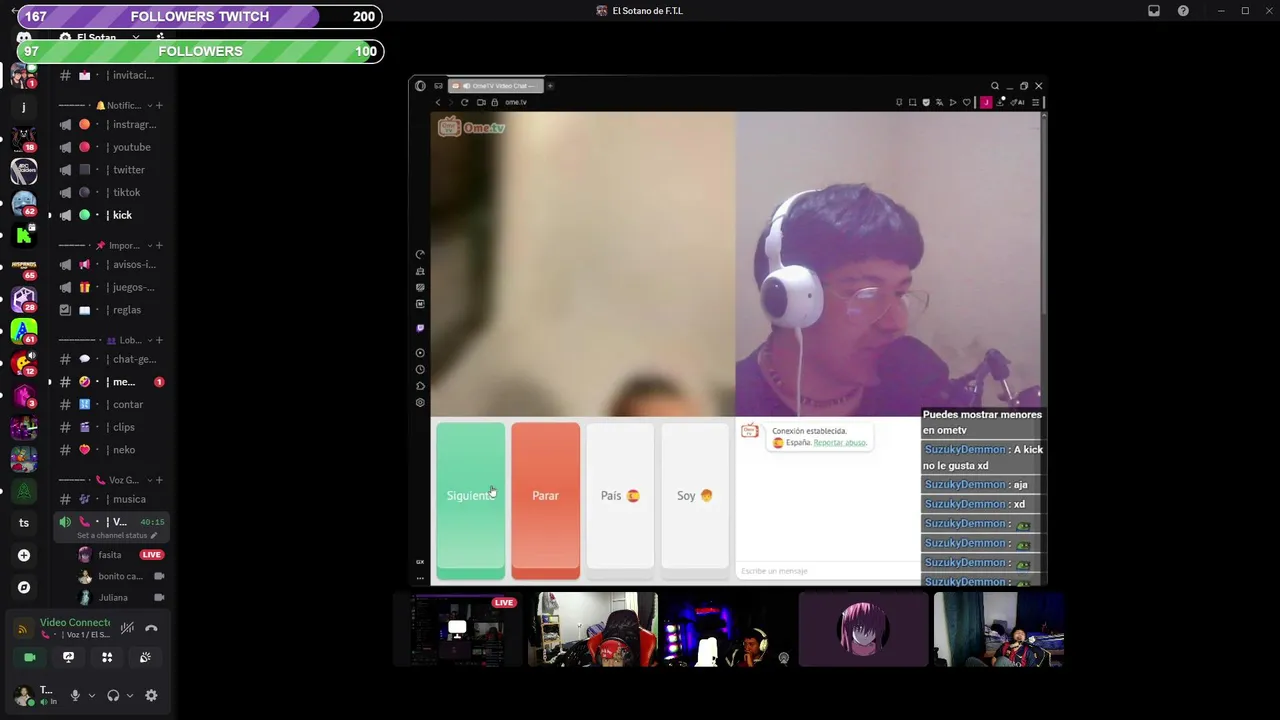Viewport: 1280px width, 720px height.
Task: Open the musica channel
Action: [110, 499]
